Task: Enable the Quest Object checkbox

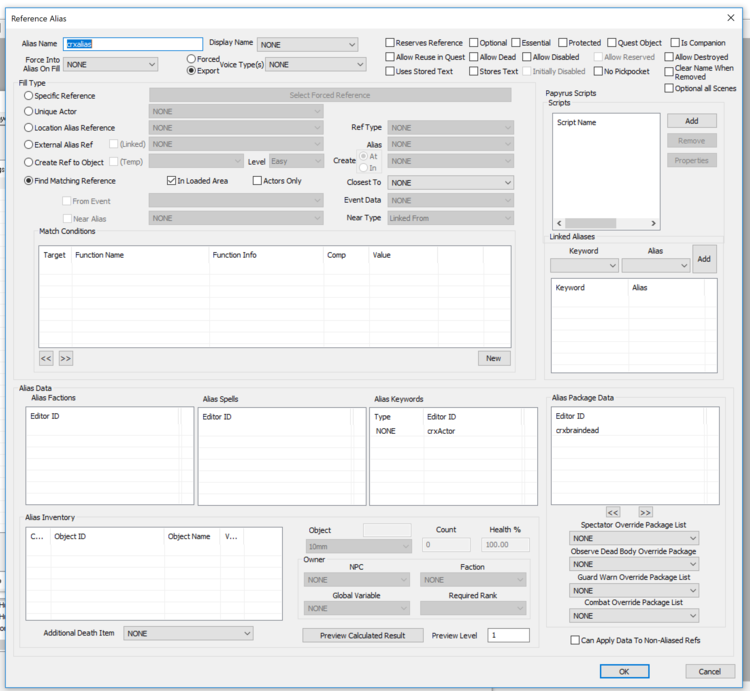Action: tap(612, 43)
